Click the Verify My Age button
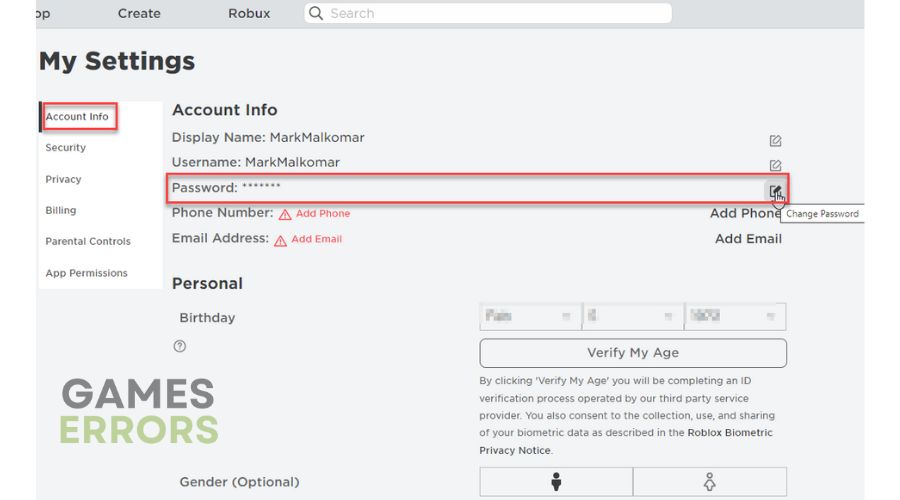 pyautogui.click(x=633, y=353)
